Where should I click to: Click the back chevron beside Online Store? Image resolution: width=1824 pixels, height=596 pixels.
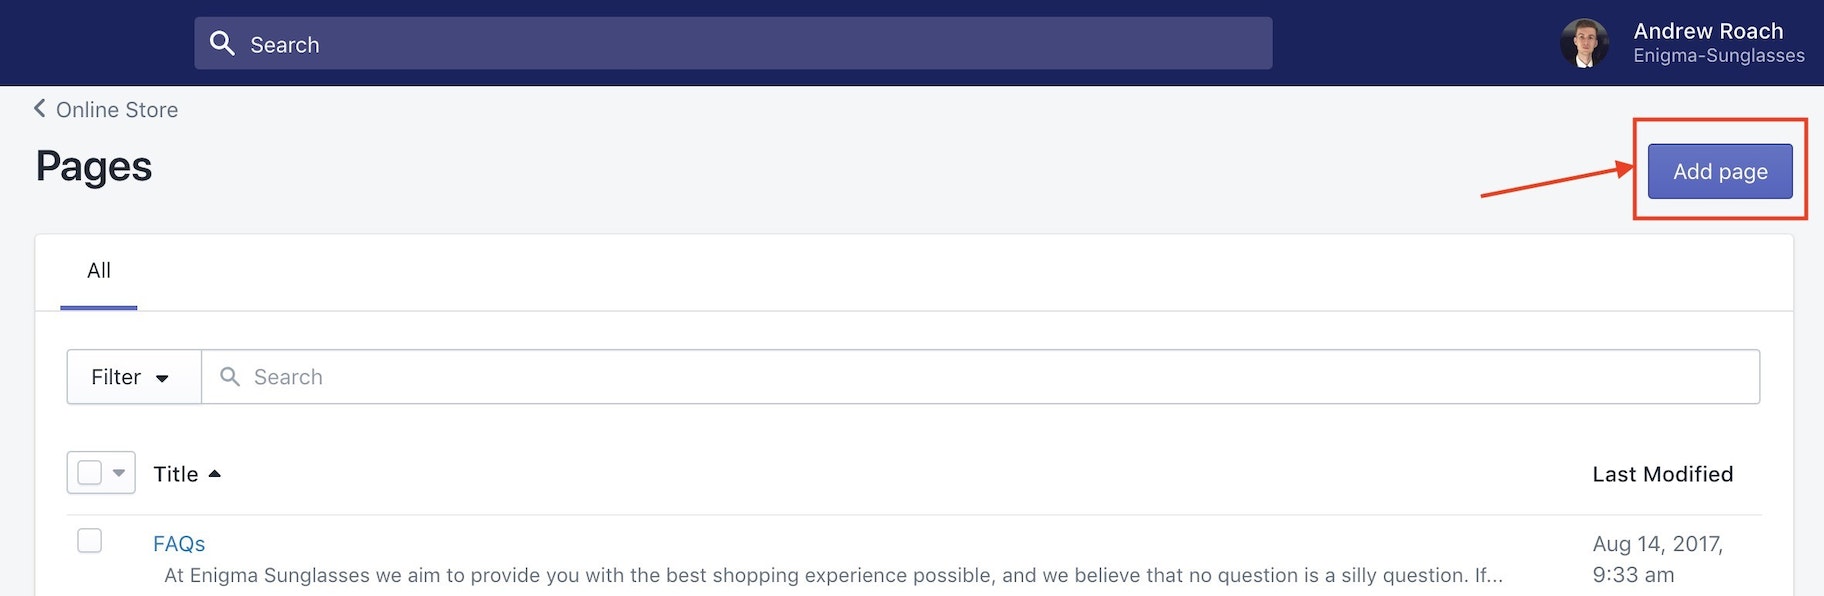click(x=40, y=108)
